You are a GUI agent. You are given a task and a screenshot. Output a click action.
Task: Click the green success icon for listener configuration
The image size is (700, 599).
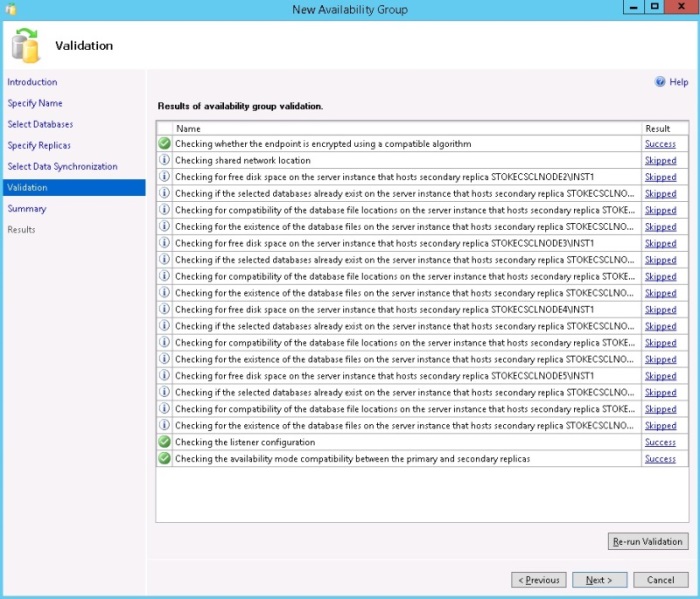(164, 442)
